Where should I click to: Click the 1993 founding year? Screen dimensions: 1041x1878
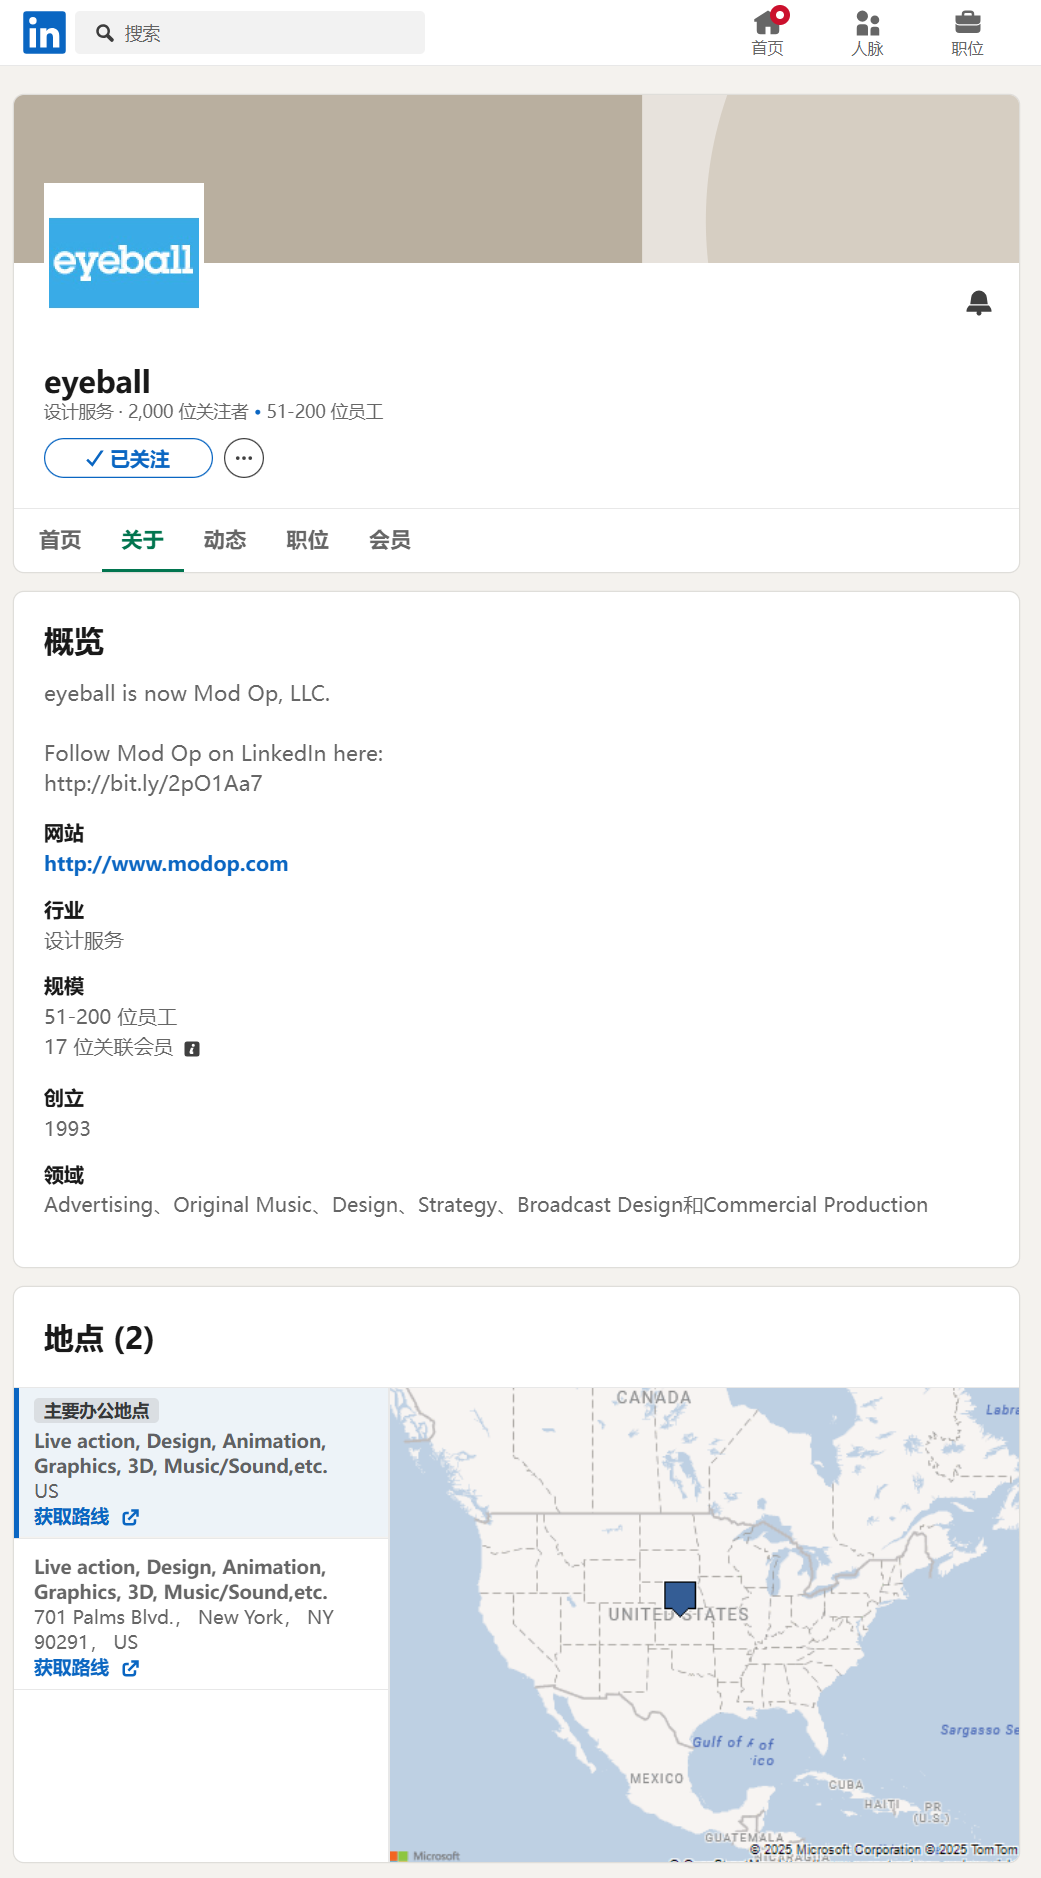[x=67, y=1129]
